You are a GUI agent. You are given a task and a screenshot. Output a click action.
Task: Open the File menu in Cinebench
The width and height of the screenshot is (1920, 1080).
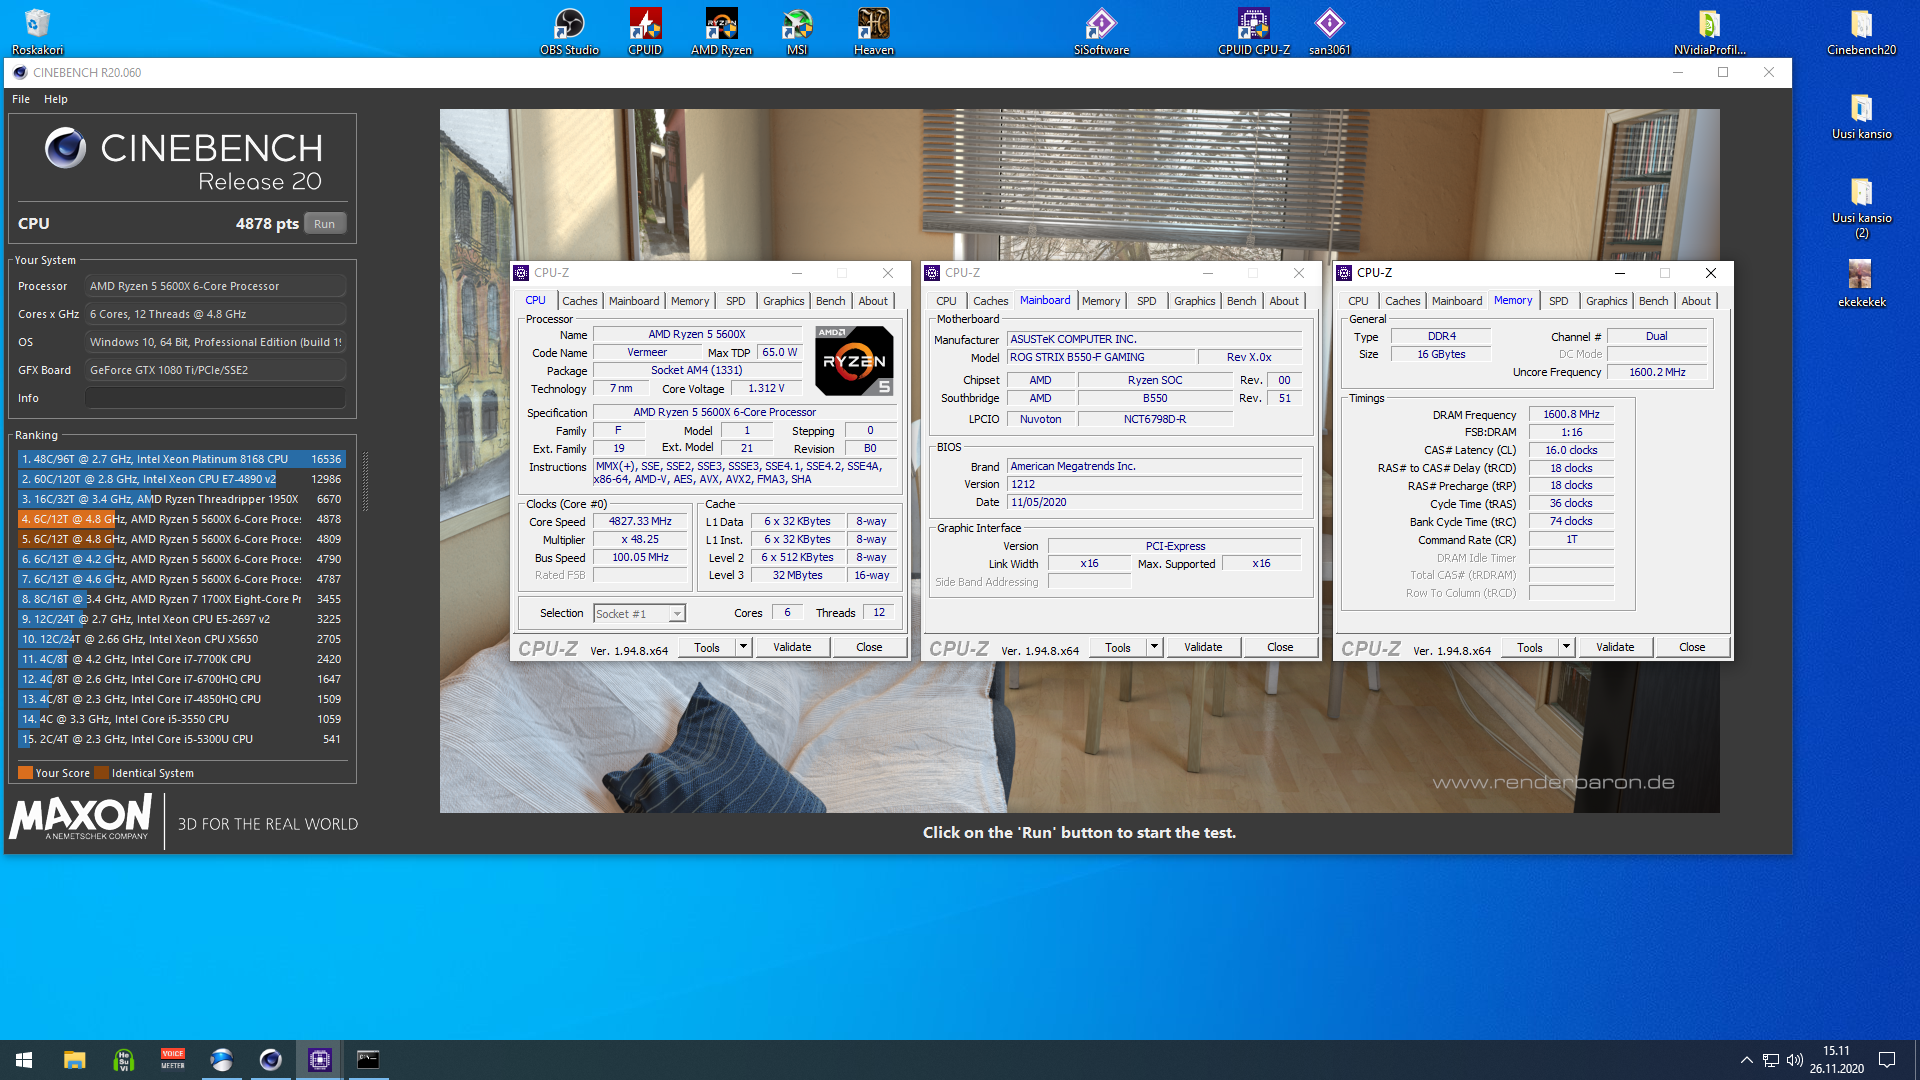pos(21,99)
